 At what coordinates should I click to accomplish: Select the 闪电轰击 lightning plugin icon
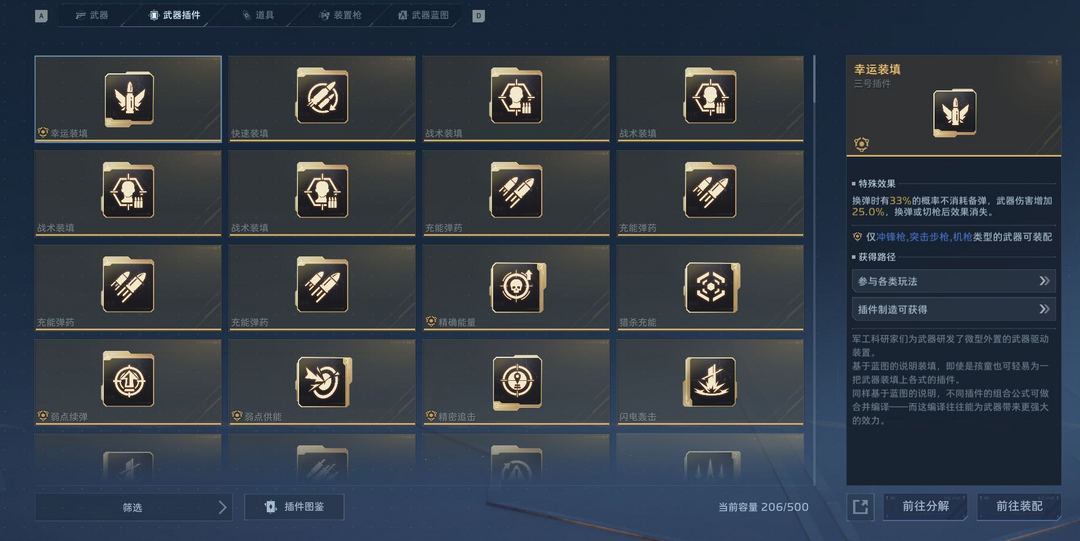point(710,382)
